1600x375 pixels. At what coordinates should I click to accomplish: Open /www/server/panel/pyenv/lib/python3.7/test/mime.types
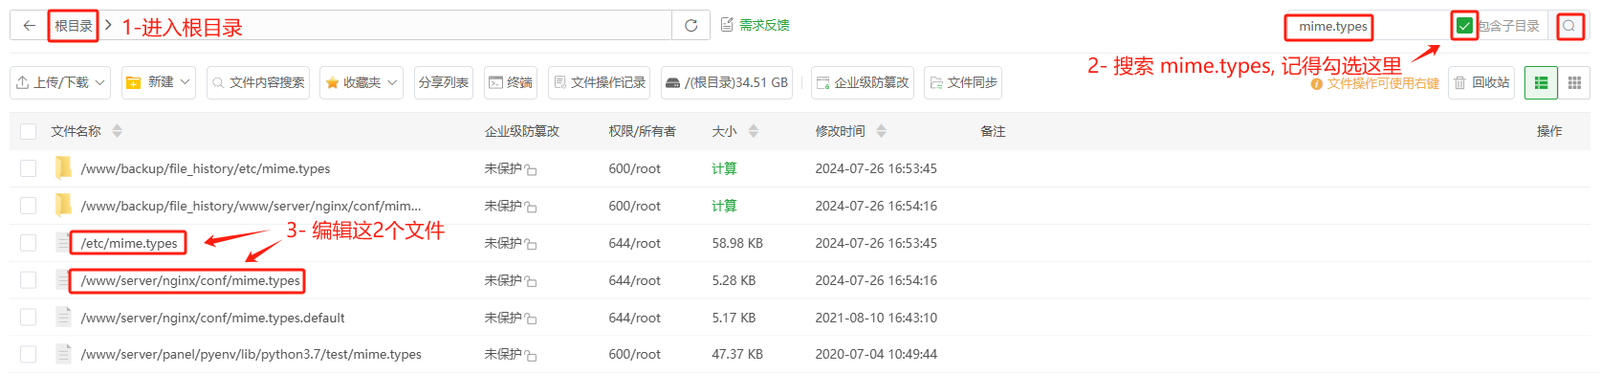251,354
